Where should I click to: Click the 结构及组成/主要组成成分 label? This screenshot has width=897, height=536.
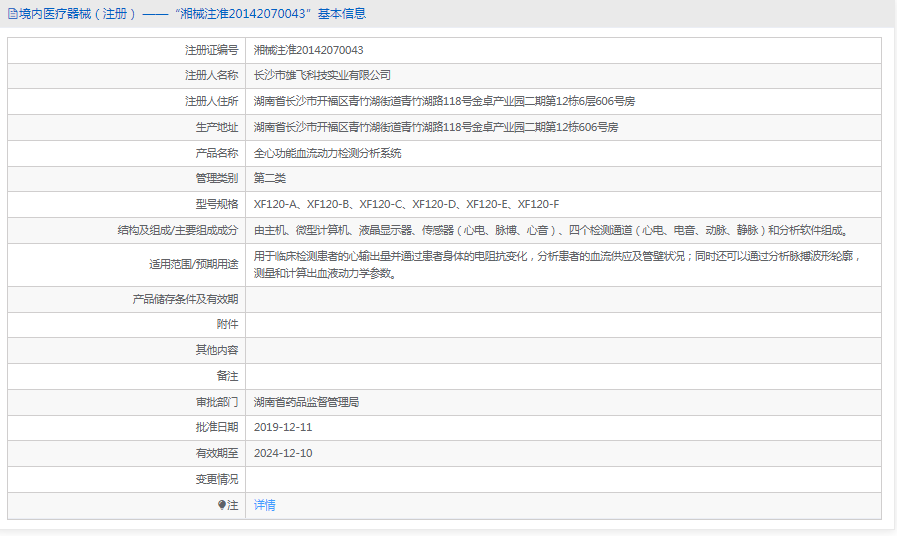click(x=178, y=231)
